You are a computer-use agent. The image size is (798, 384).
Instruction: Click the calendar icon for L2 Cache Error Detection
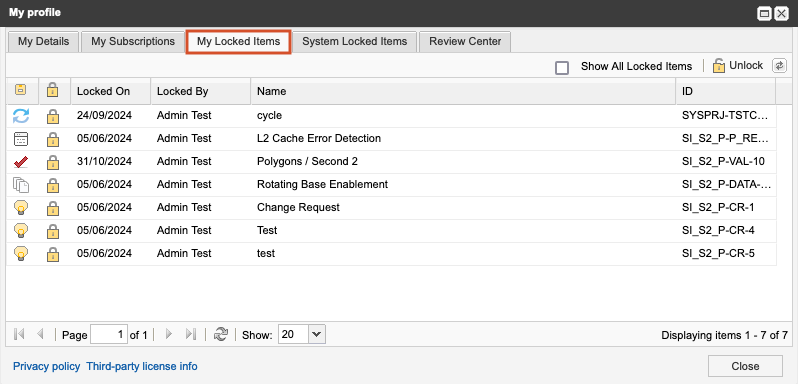click(21, 139)
